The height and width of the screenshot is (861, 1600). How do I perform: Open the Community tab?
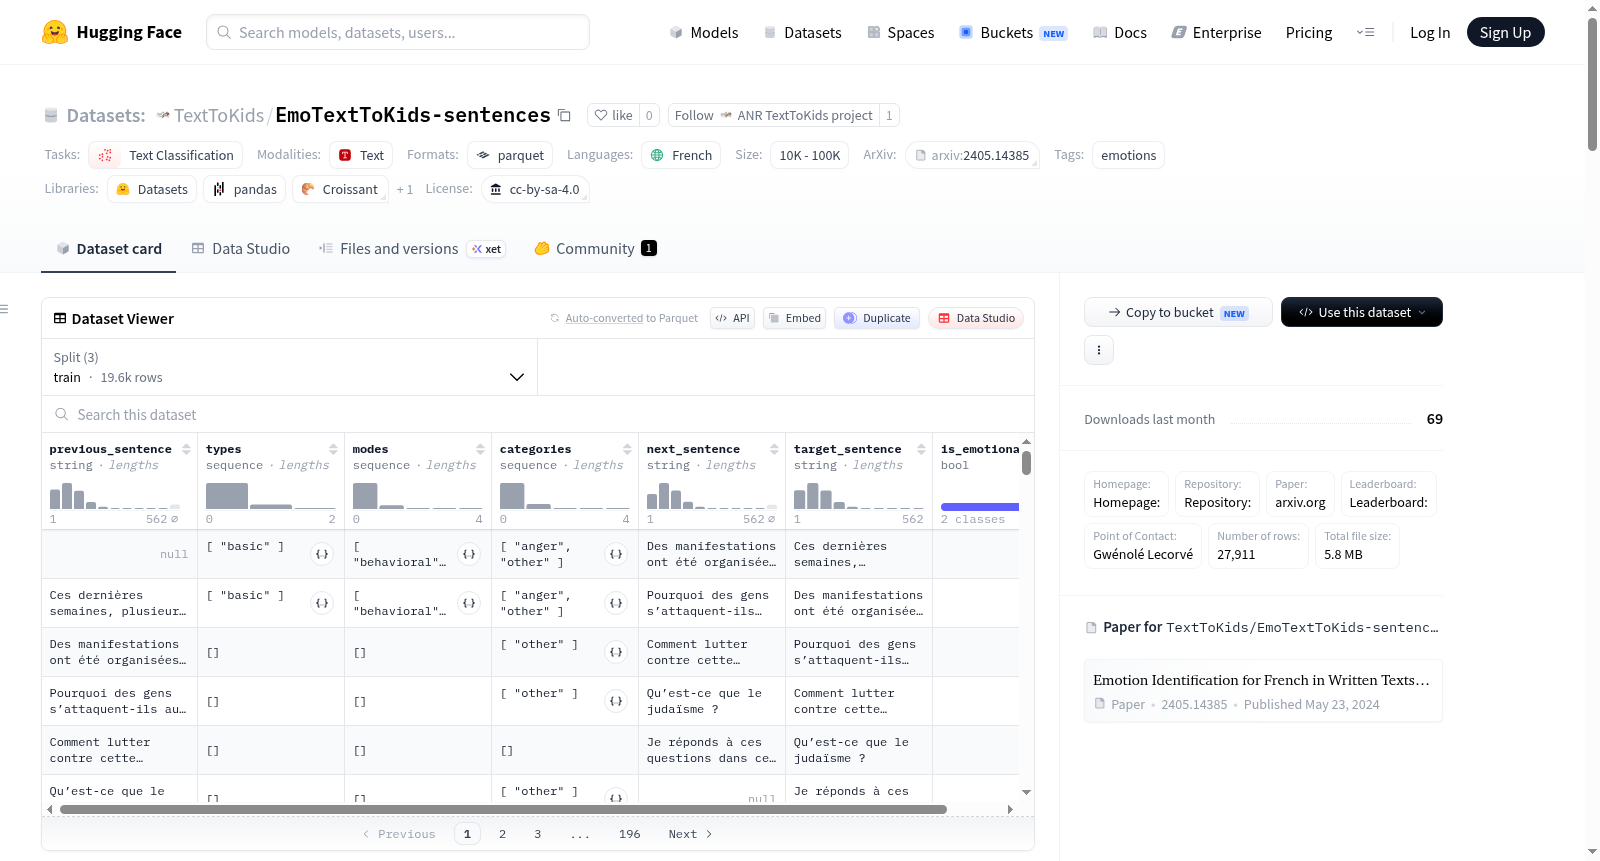(x=595, y=248)
